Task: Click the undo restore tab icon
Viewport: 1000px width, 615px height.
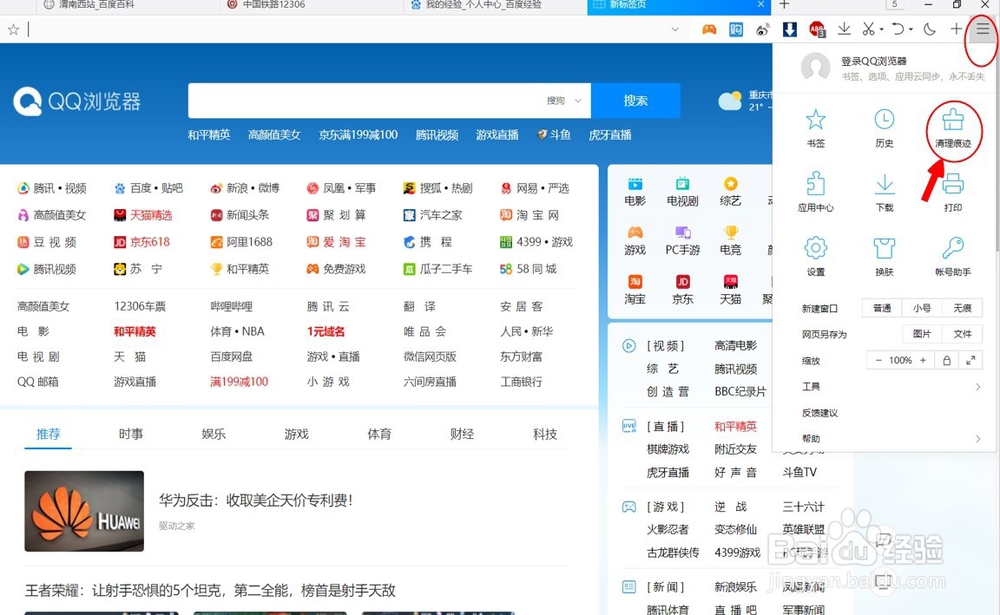Action: [x=898, y=29]
